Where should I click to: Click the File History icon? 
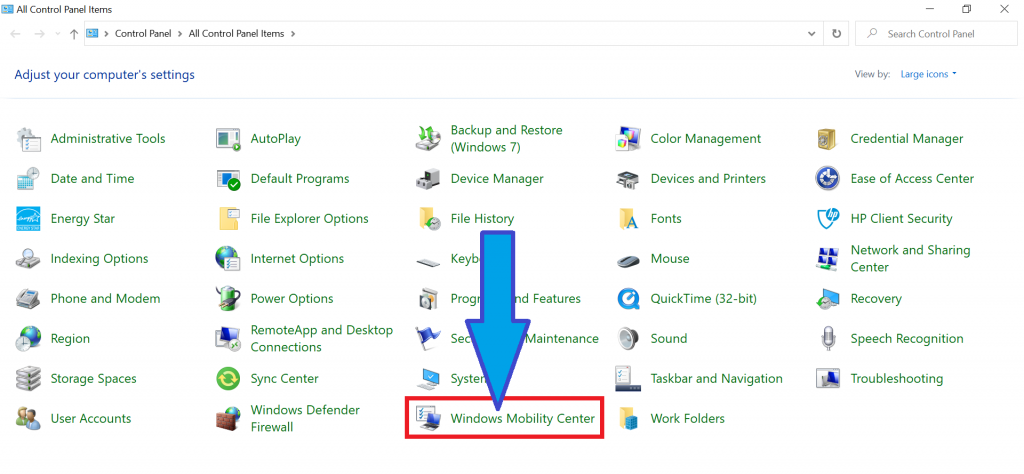(428, 219)
